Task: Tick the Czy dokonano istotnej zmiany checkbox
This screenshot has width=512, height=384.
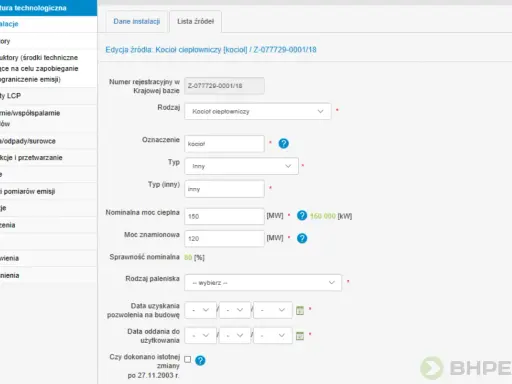Action: point(188,359)
